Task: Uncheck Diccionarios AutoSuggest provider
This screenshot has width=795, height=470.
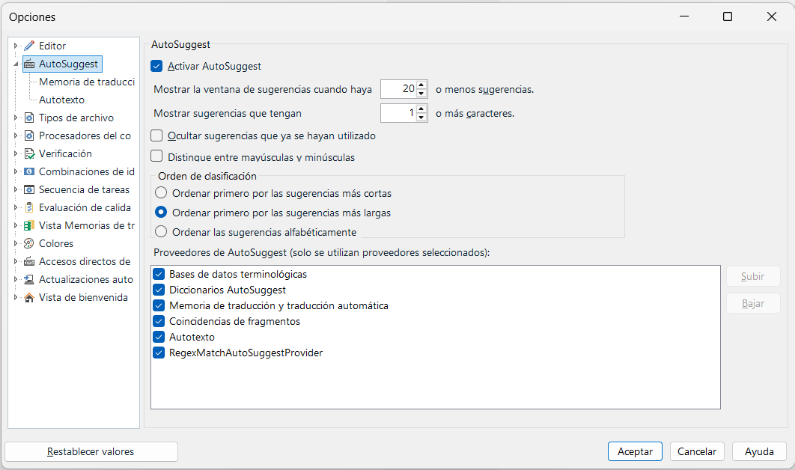Action: pos(159,290)
